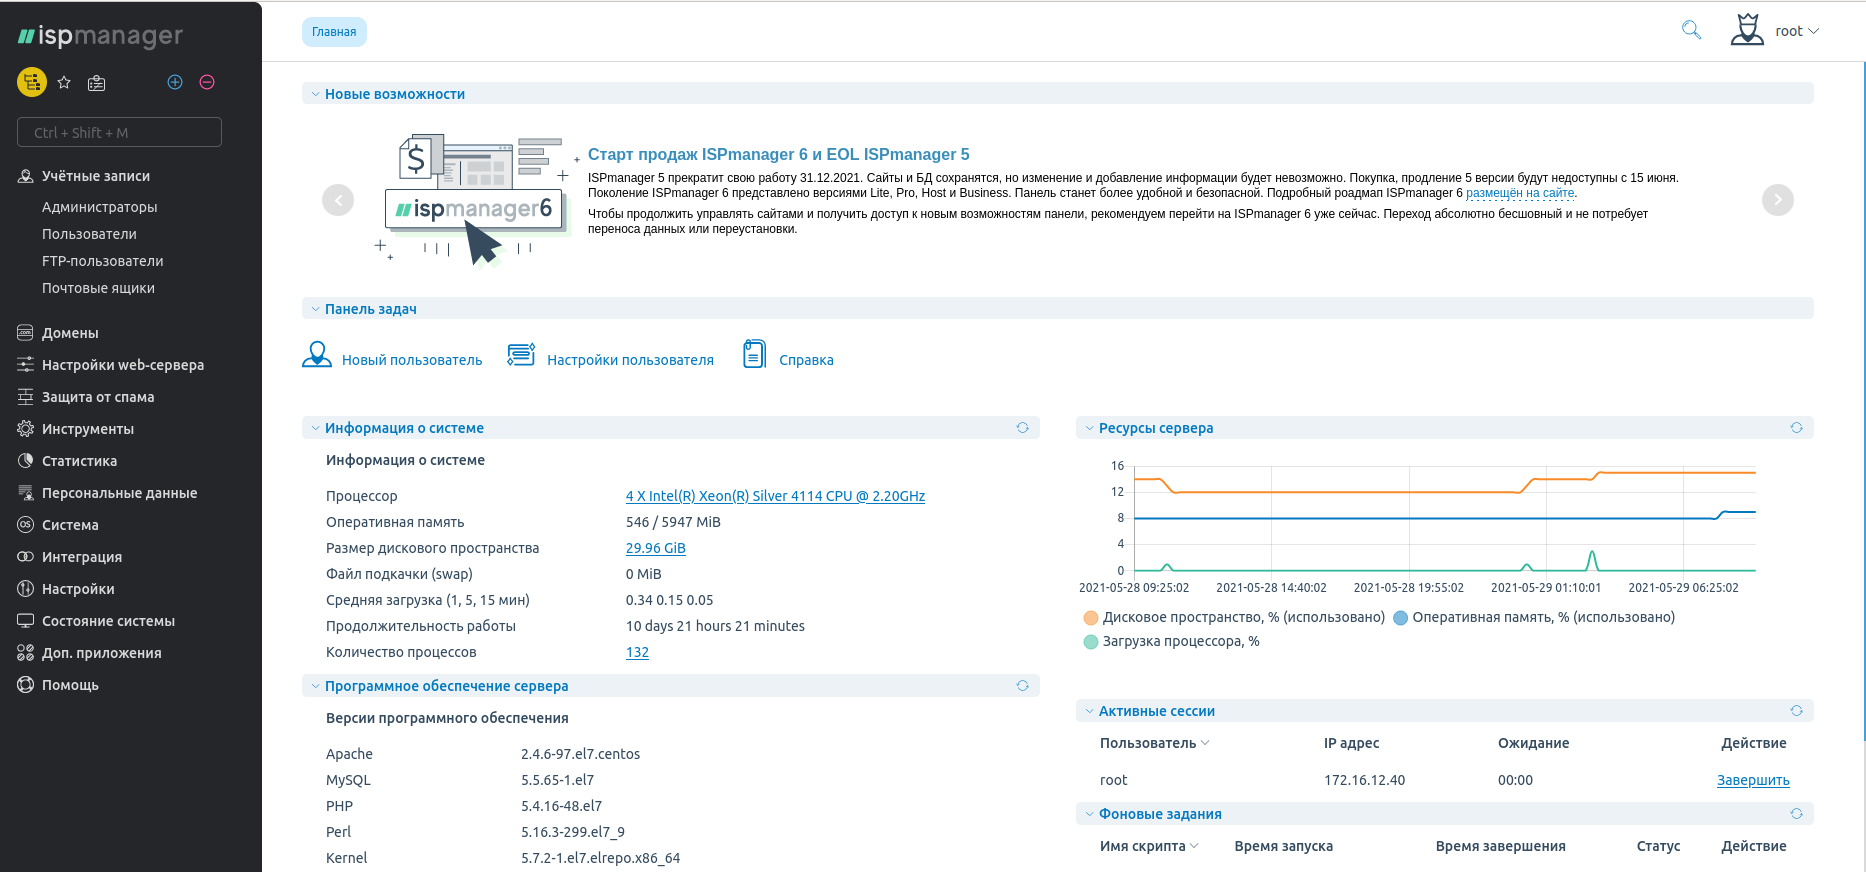Expand Доп. приложения sidebar section
This screenshot has width=1866, height=872.
101,653
